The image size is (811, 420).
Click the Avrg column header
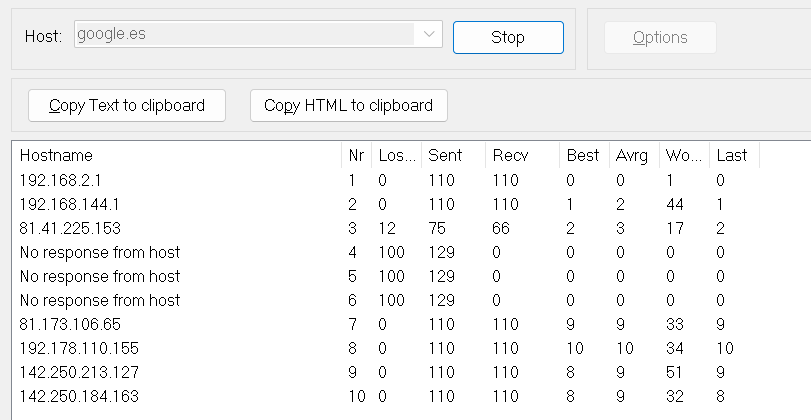pyautogui.click(x=632, y=156)
